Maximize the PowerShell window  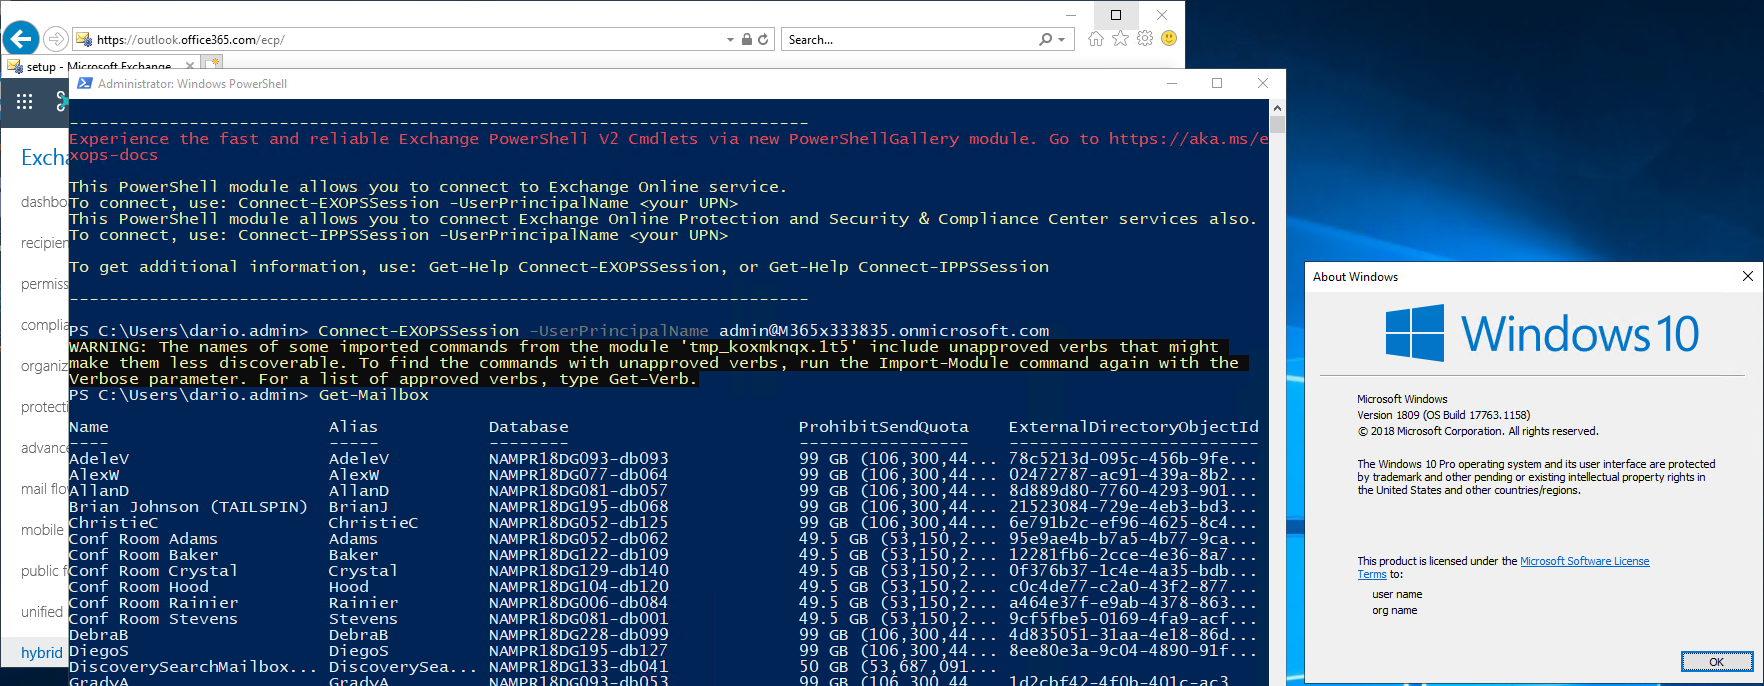point(1217,83)
